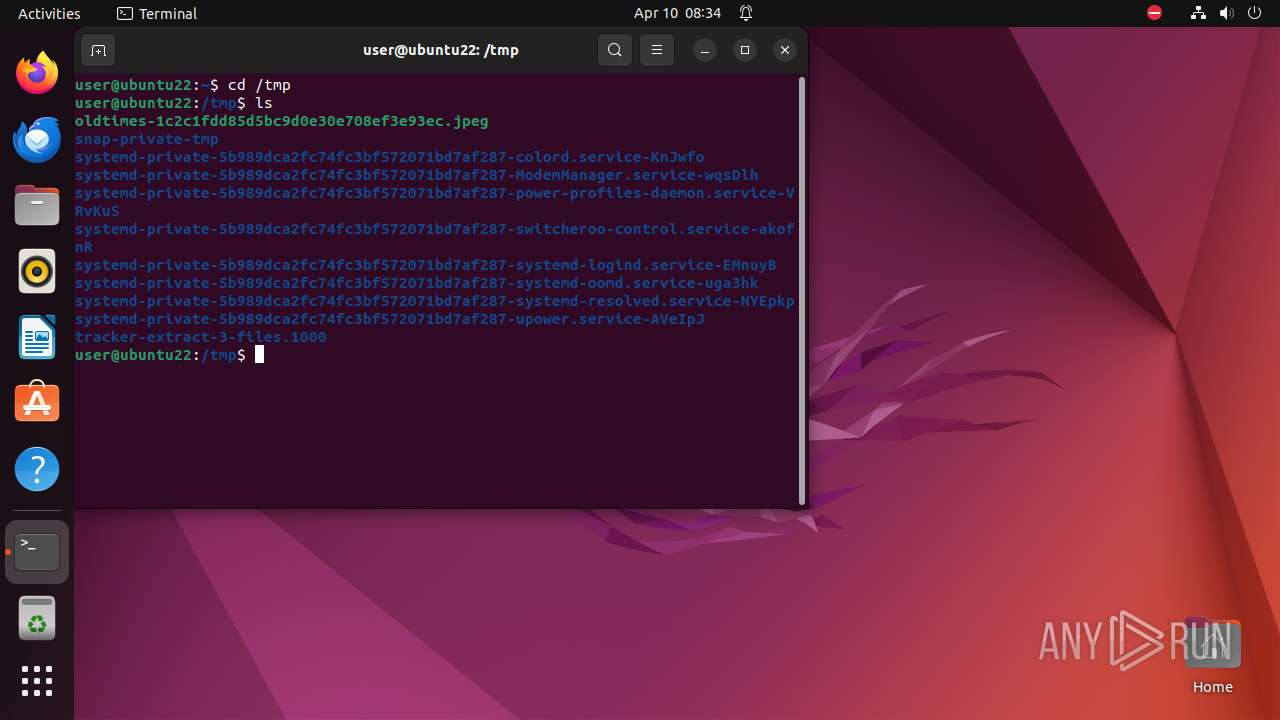Click the 'ls' command text

click(264, 103)
